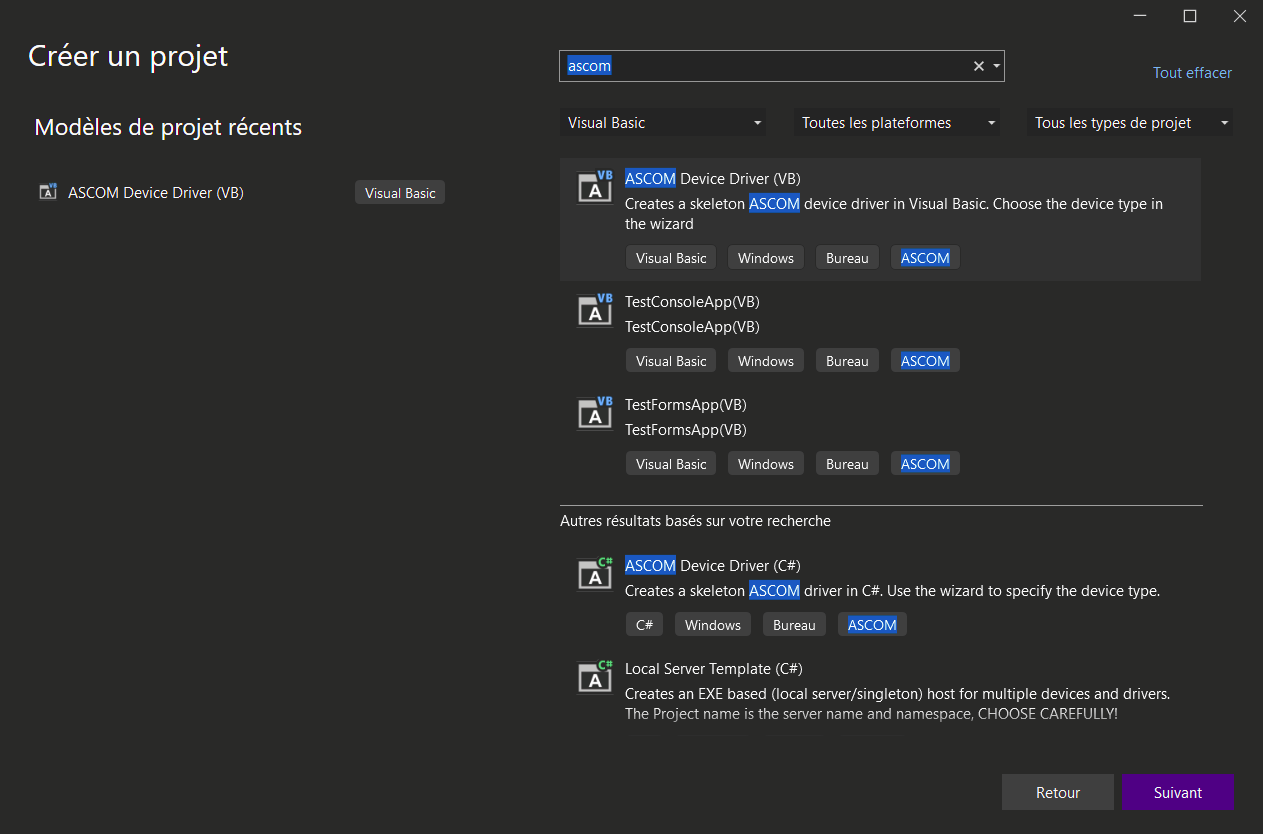Choose the TestFormsApp(VB) template
This screenshot has width=1263, height=834.
[685, 405]
